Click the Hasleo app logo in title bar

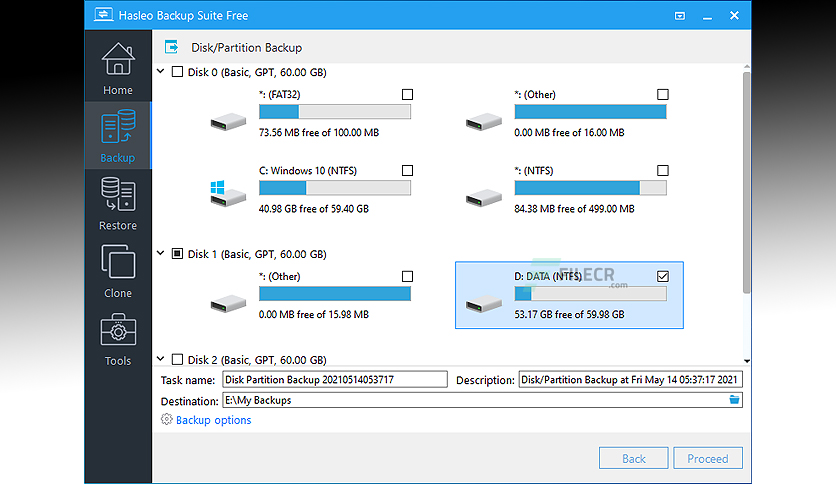(103, 15)
